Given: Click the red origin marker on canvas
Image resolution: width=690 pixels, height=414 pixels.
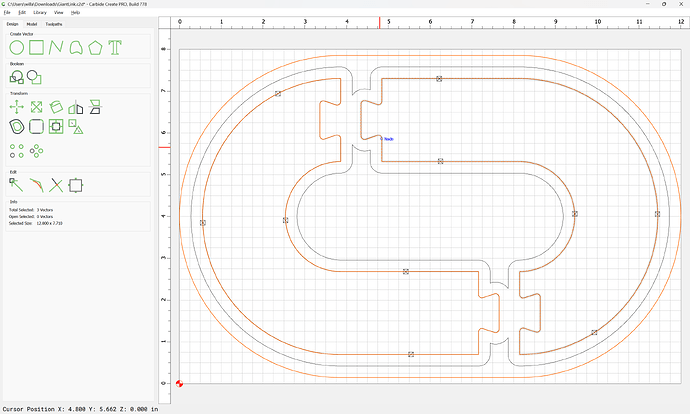Looking at the screenshot, I should tap(179, 384).
